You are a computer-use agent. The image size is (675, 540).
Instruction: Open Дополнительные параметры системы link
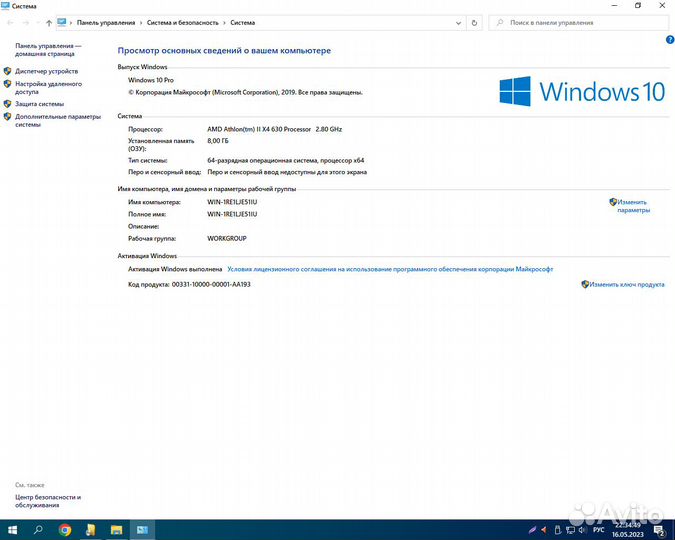58,121
